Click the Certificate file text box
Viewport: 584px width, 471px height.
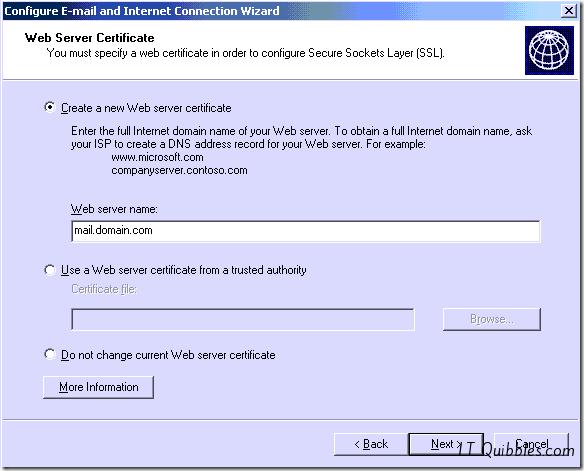pyautogui.click(x=242, y=319)
